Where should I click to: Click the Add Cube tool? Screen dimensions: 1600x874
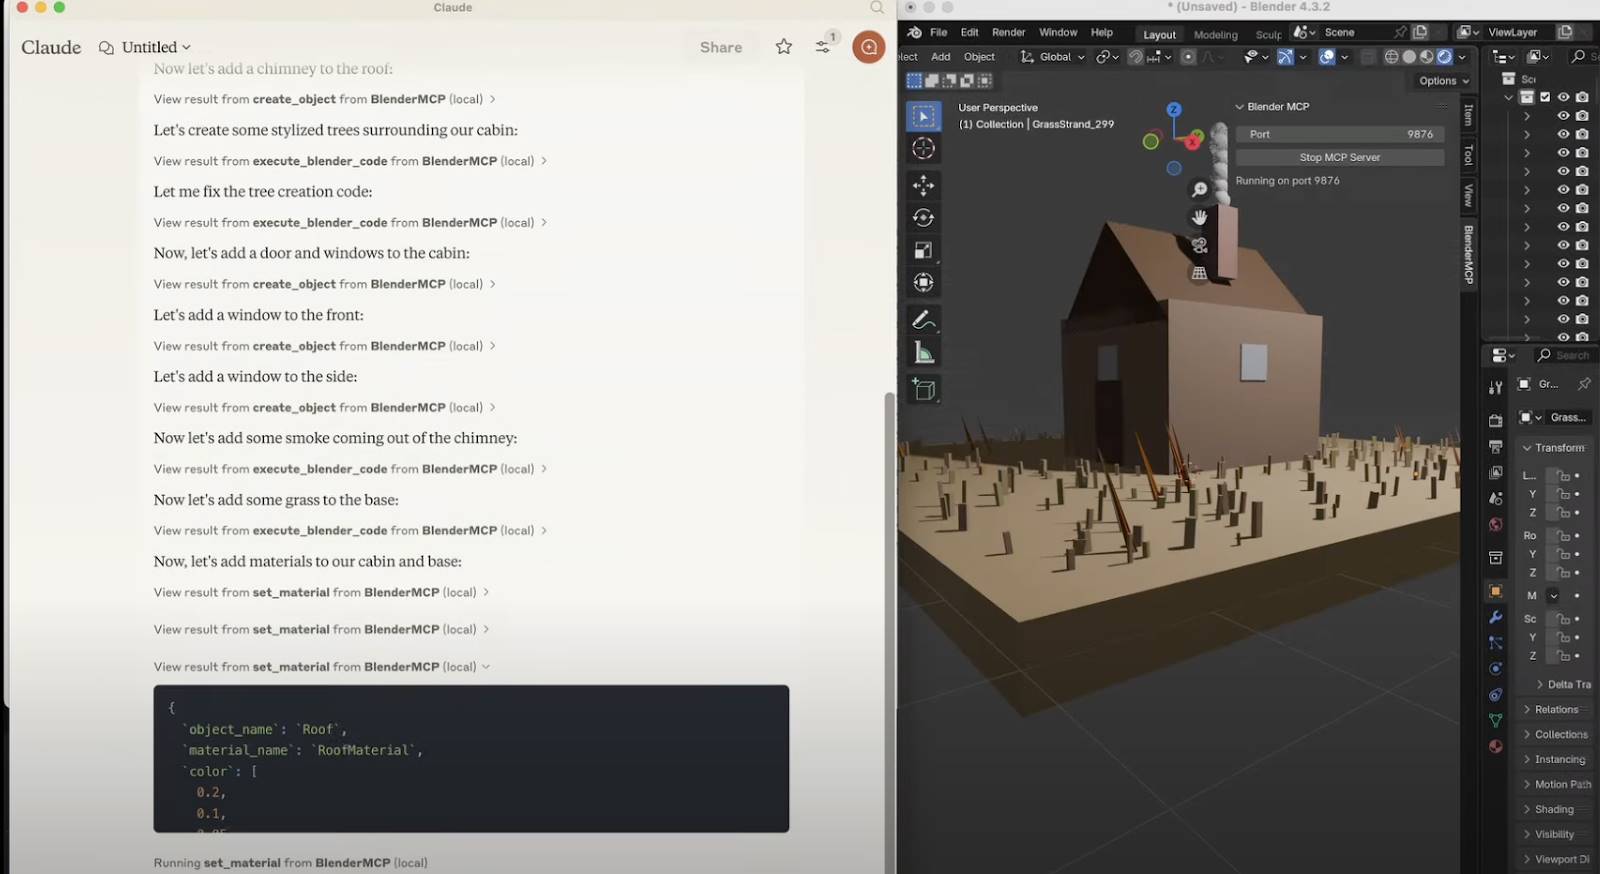point(923,390)
